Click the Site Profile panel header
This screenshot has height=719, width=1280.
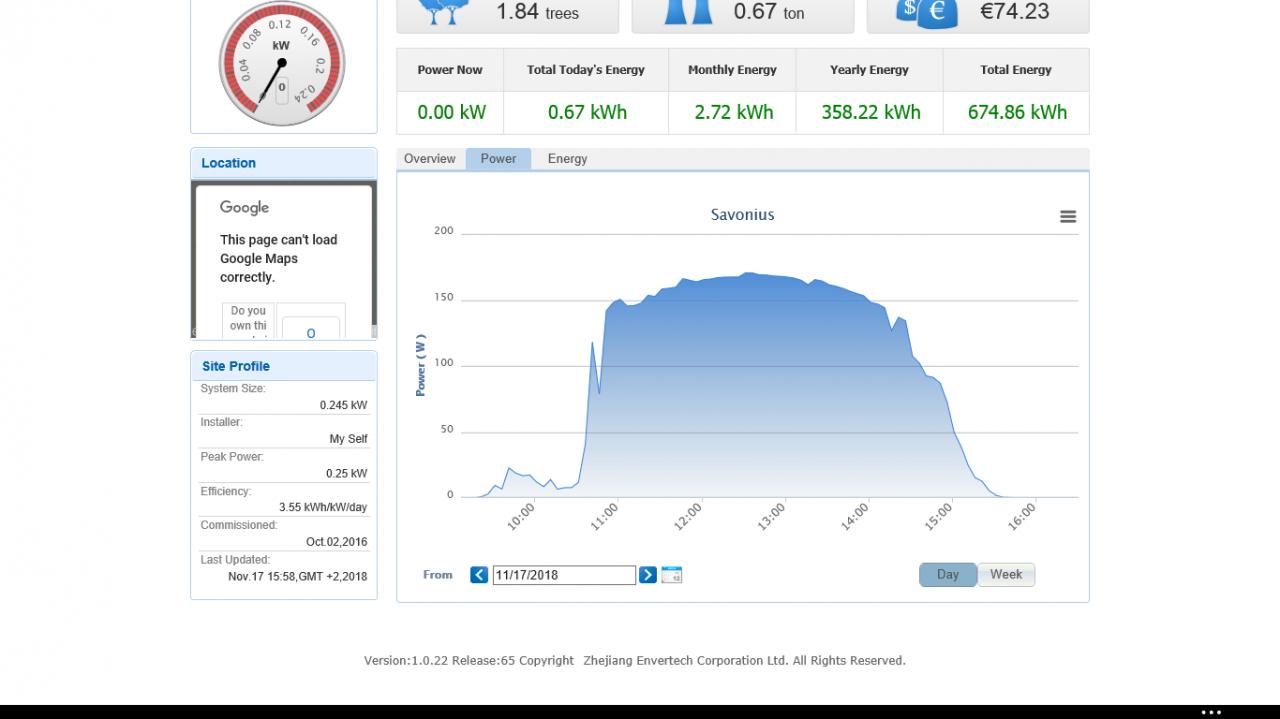[x=284, y=366]
